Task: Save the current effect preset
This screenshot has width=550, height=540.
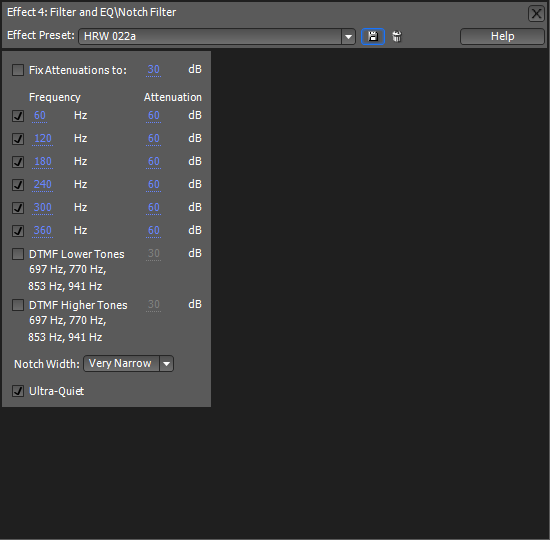Action: (373, 36)
